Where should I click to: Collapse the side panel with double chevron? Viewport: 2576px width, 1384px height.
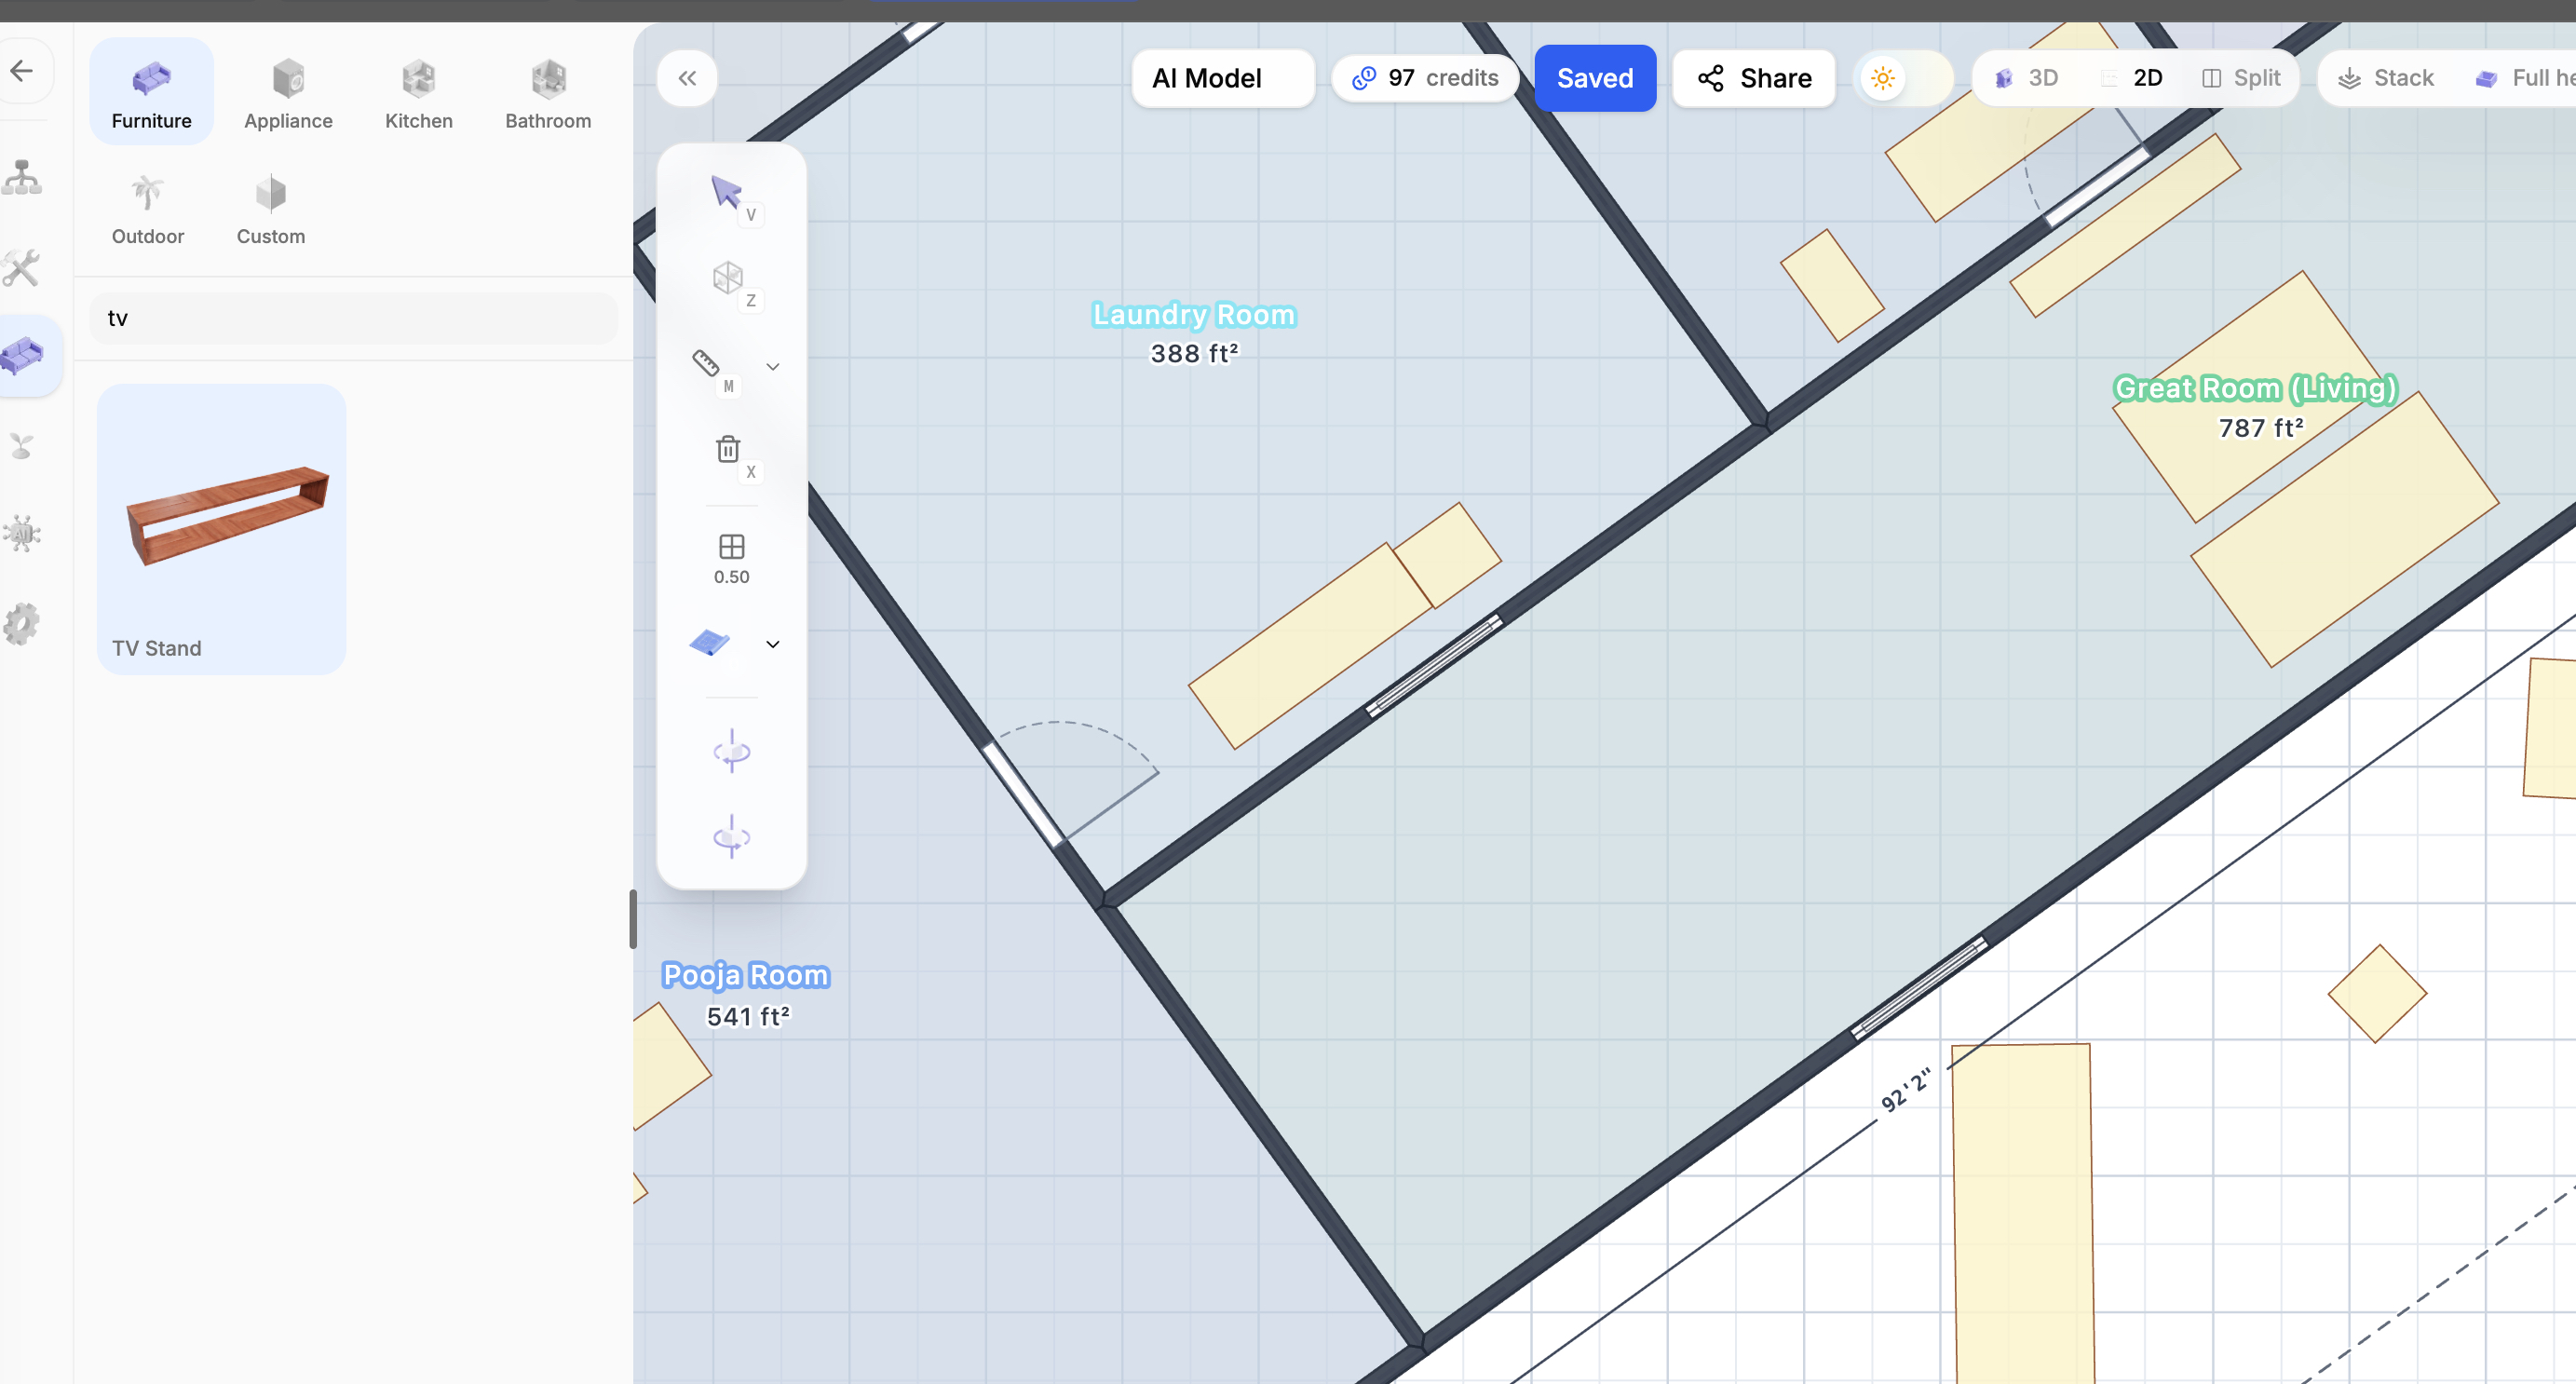687,78
